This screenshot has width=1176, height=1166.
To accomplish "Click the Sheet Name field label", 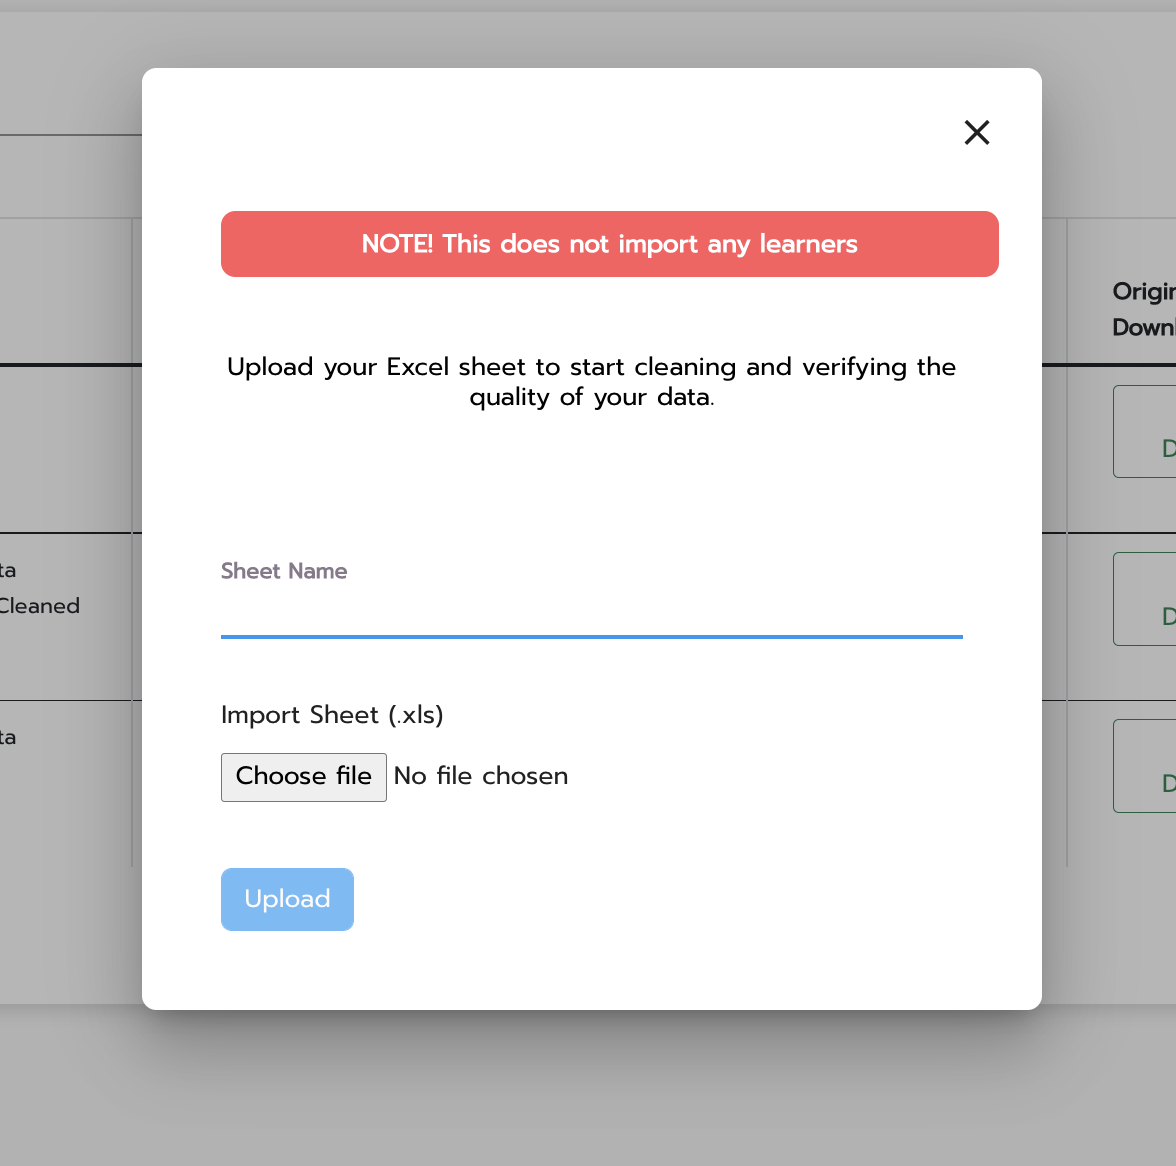I will 284,571.
